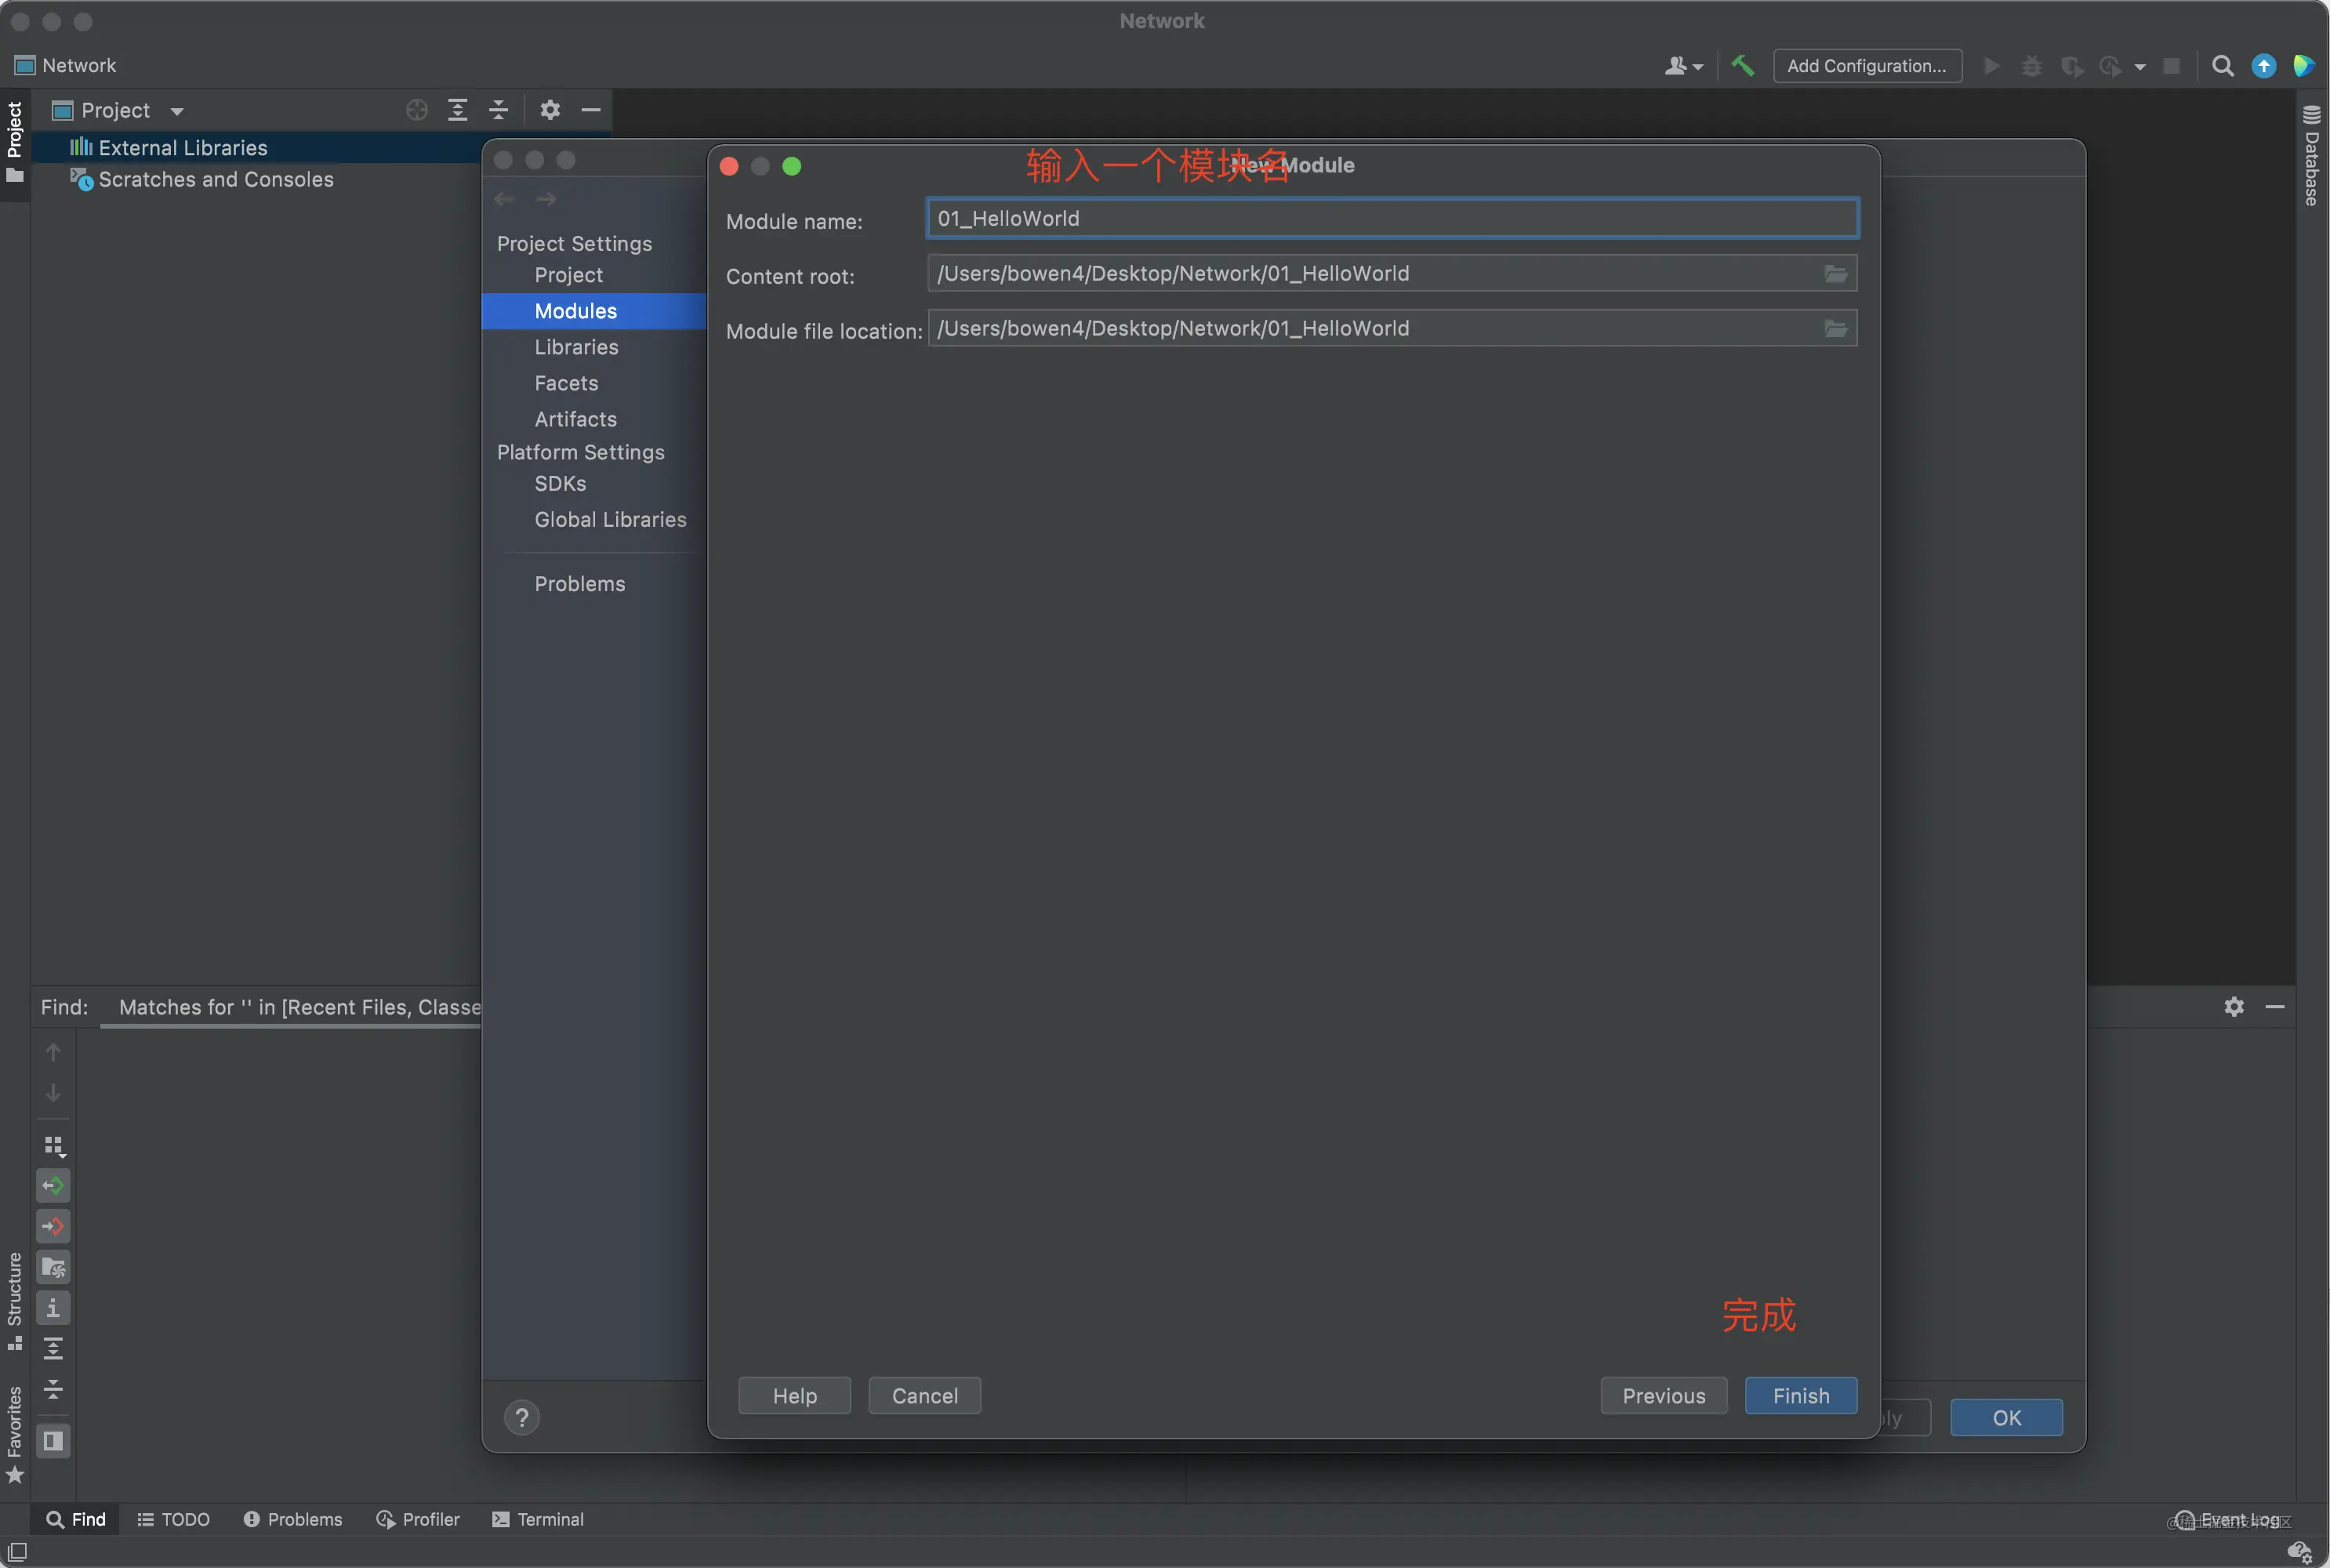Image resolution: width=2330 pixels, height=1568 pixels.
Task: Open the run options dropdown arrow
Action: 2139,67
